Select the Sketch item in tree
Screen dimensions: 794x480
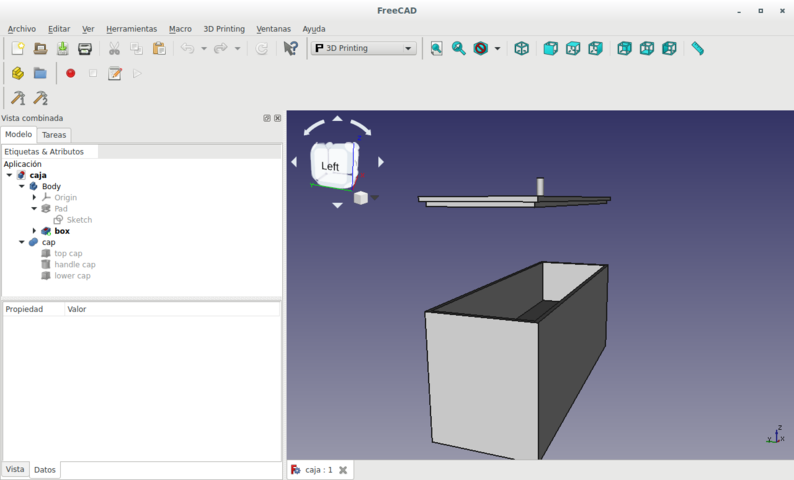pyautogui.click(x=80, y=220)
